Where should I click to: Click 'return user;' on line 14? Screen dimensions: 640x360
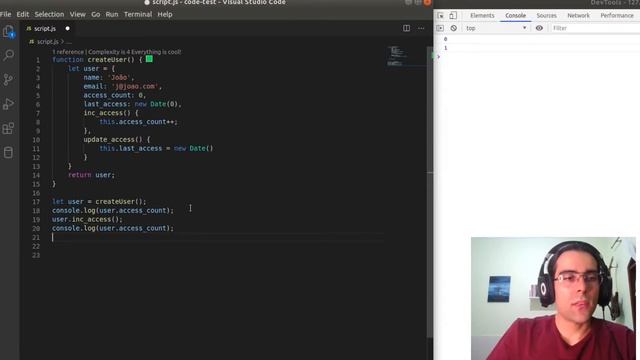pos(91,175)
